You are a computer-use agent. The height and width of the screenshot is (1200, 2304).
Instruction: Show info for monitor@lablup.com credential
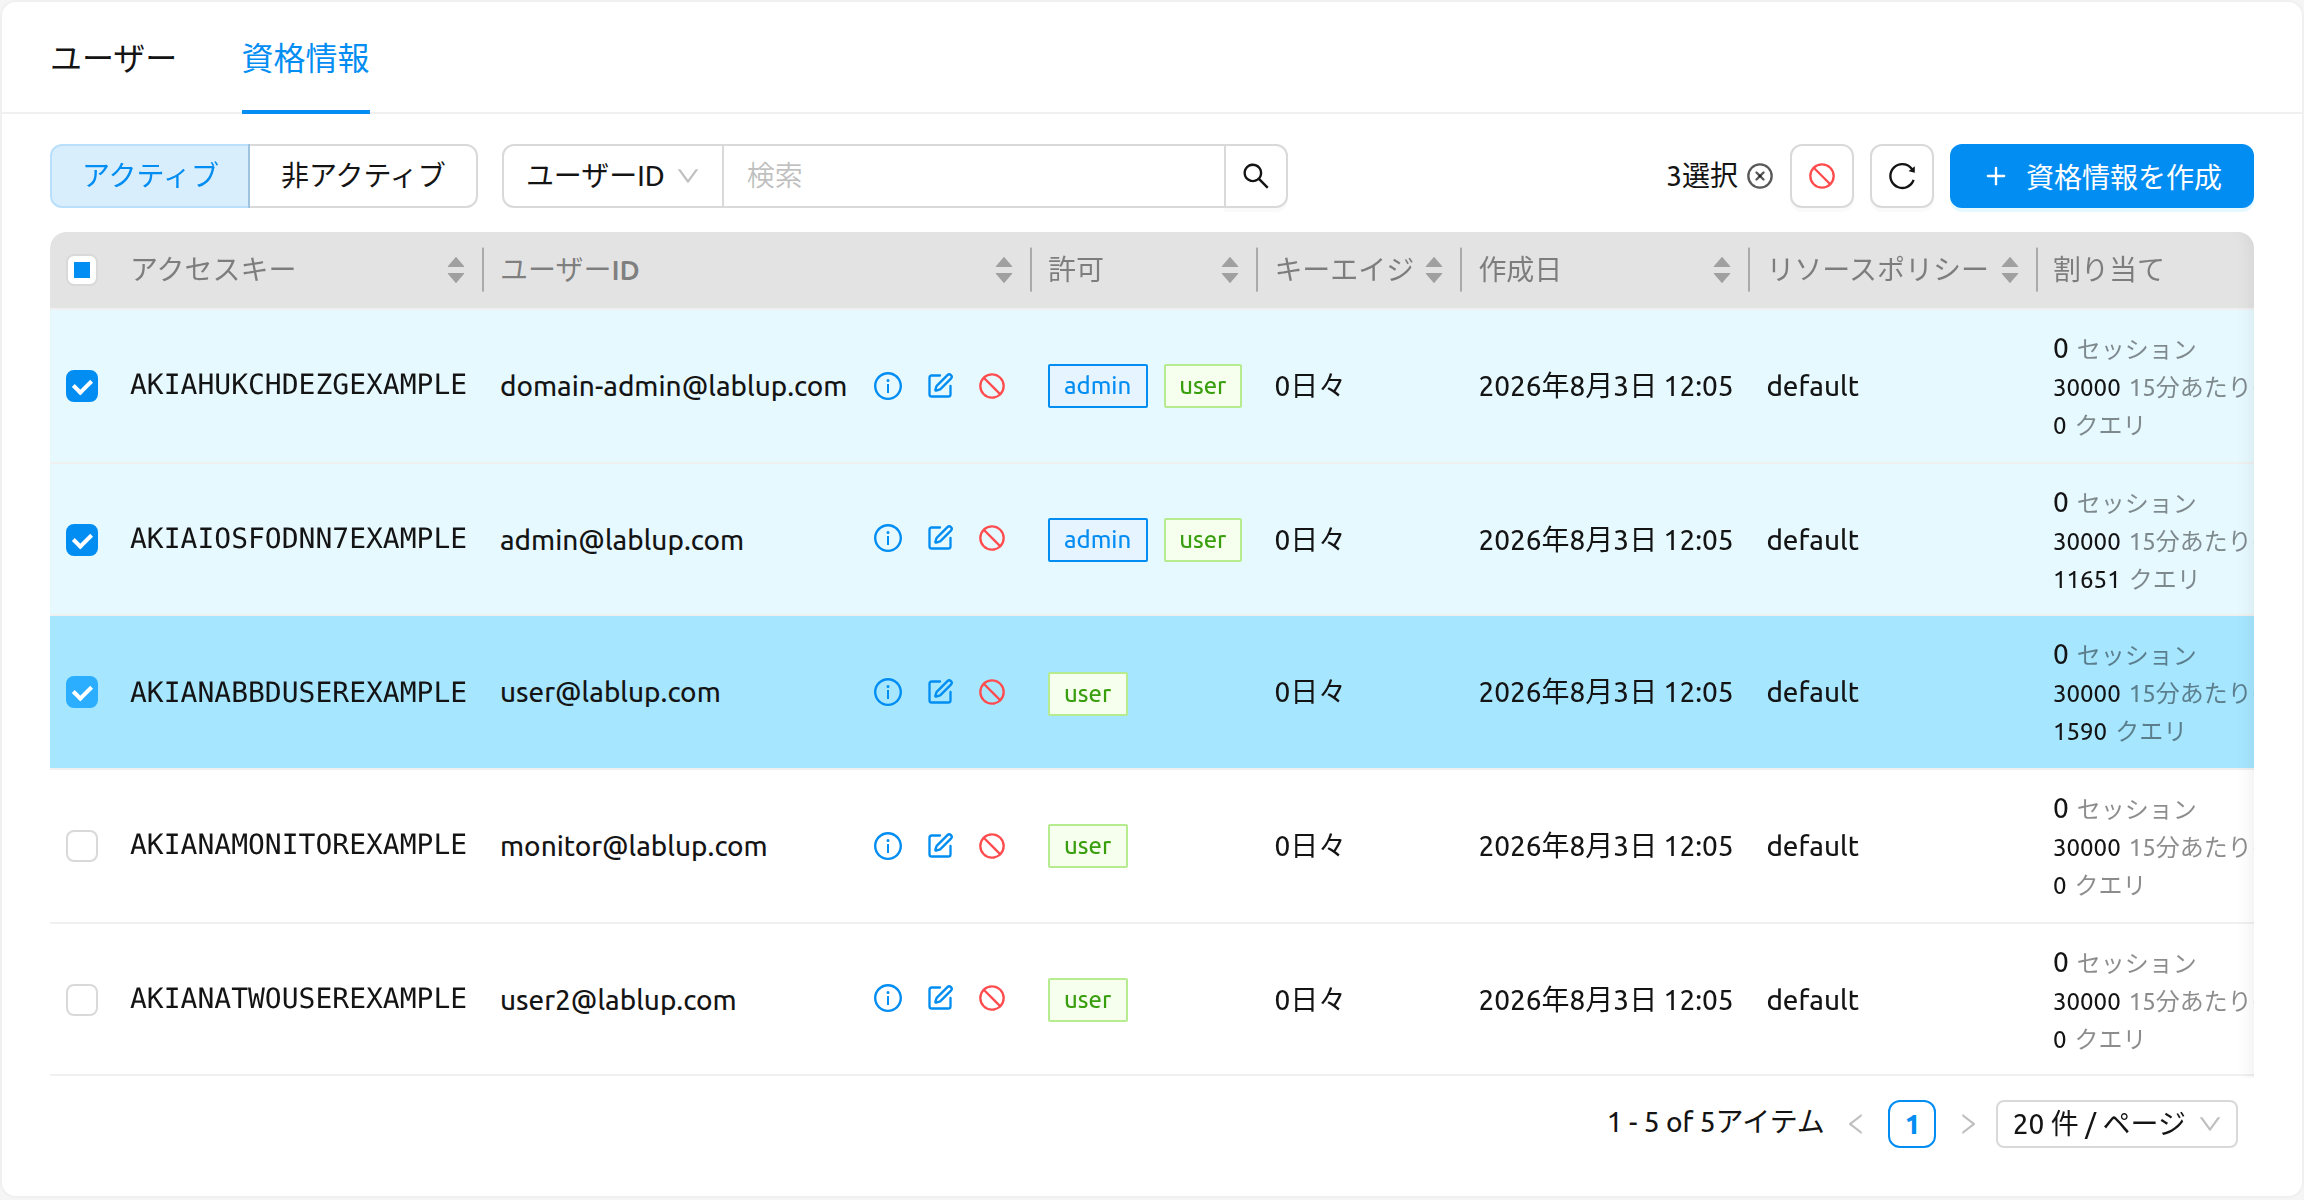pyautogui.click(x=887, y=846)
